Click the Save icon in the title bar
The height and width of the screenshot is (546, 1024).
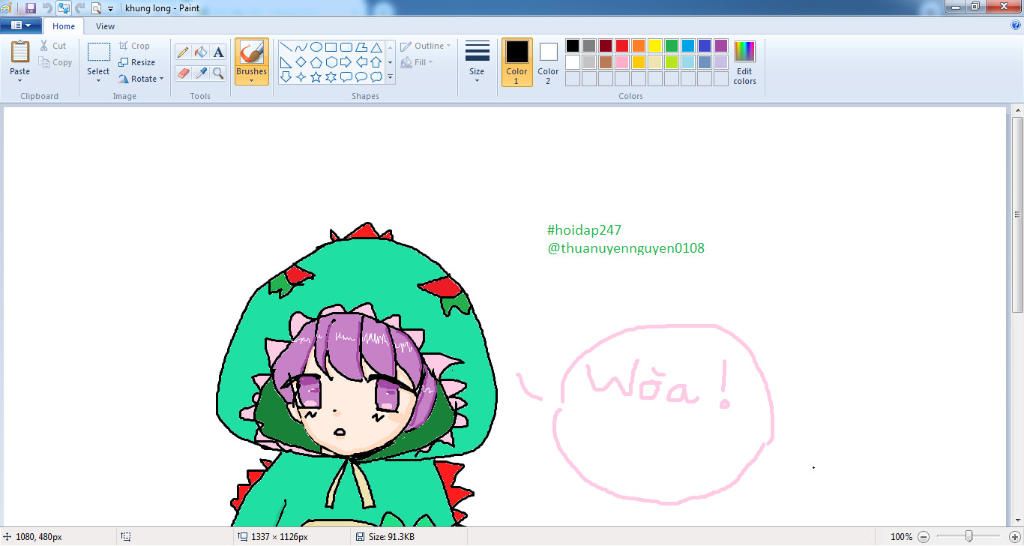pos(30,8)
